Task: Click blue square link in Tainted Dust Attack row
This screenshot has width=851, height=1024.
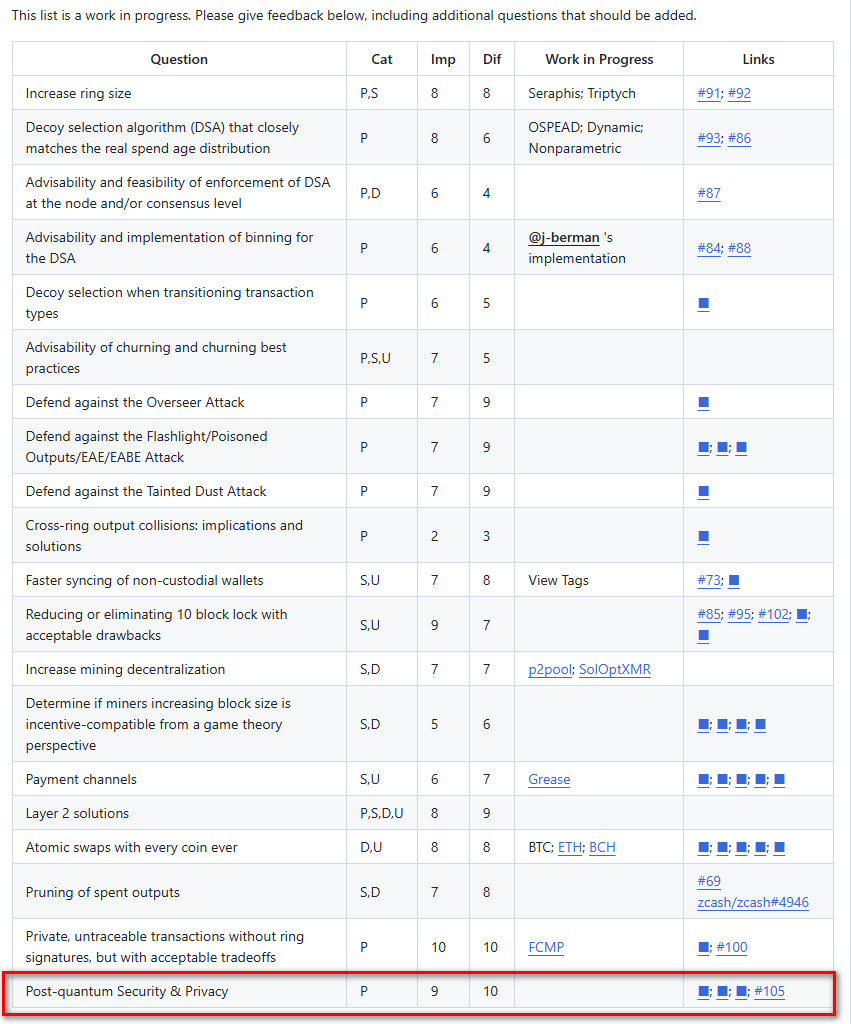Action: click(x=703, y=491)
